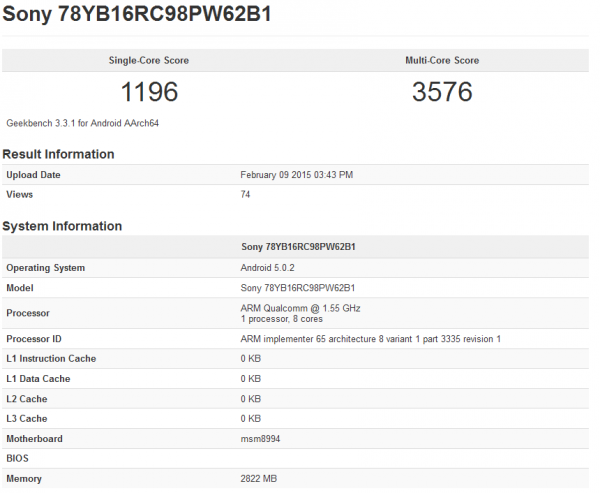Viewport: 600px width, 493px height.
Task: Select the Operating System label
Action: [46, 268]
